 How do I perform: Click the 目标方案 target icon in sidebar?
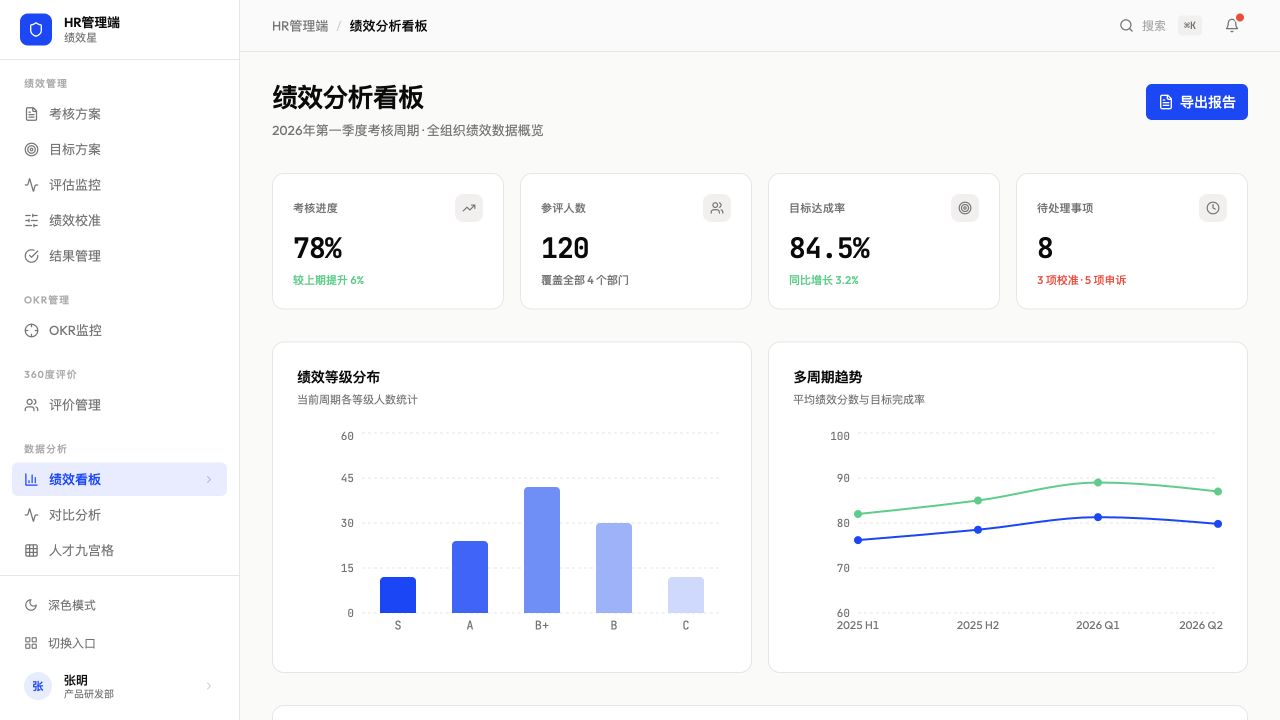tap(31, 149)
